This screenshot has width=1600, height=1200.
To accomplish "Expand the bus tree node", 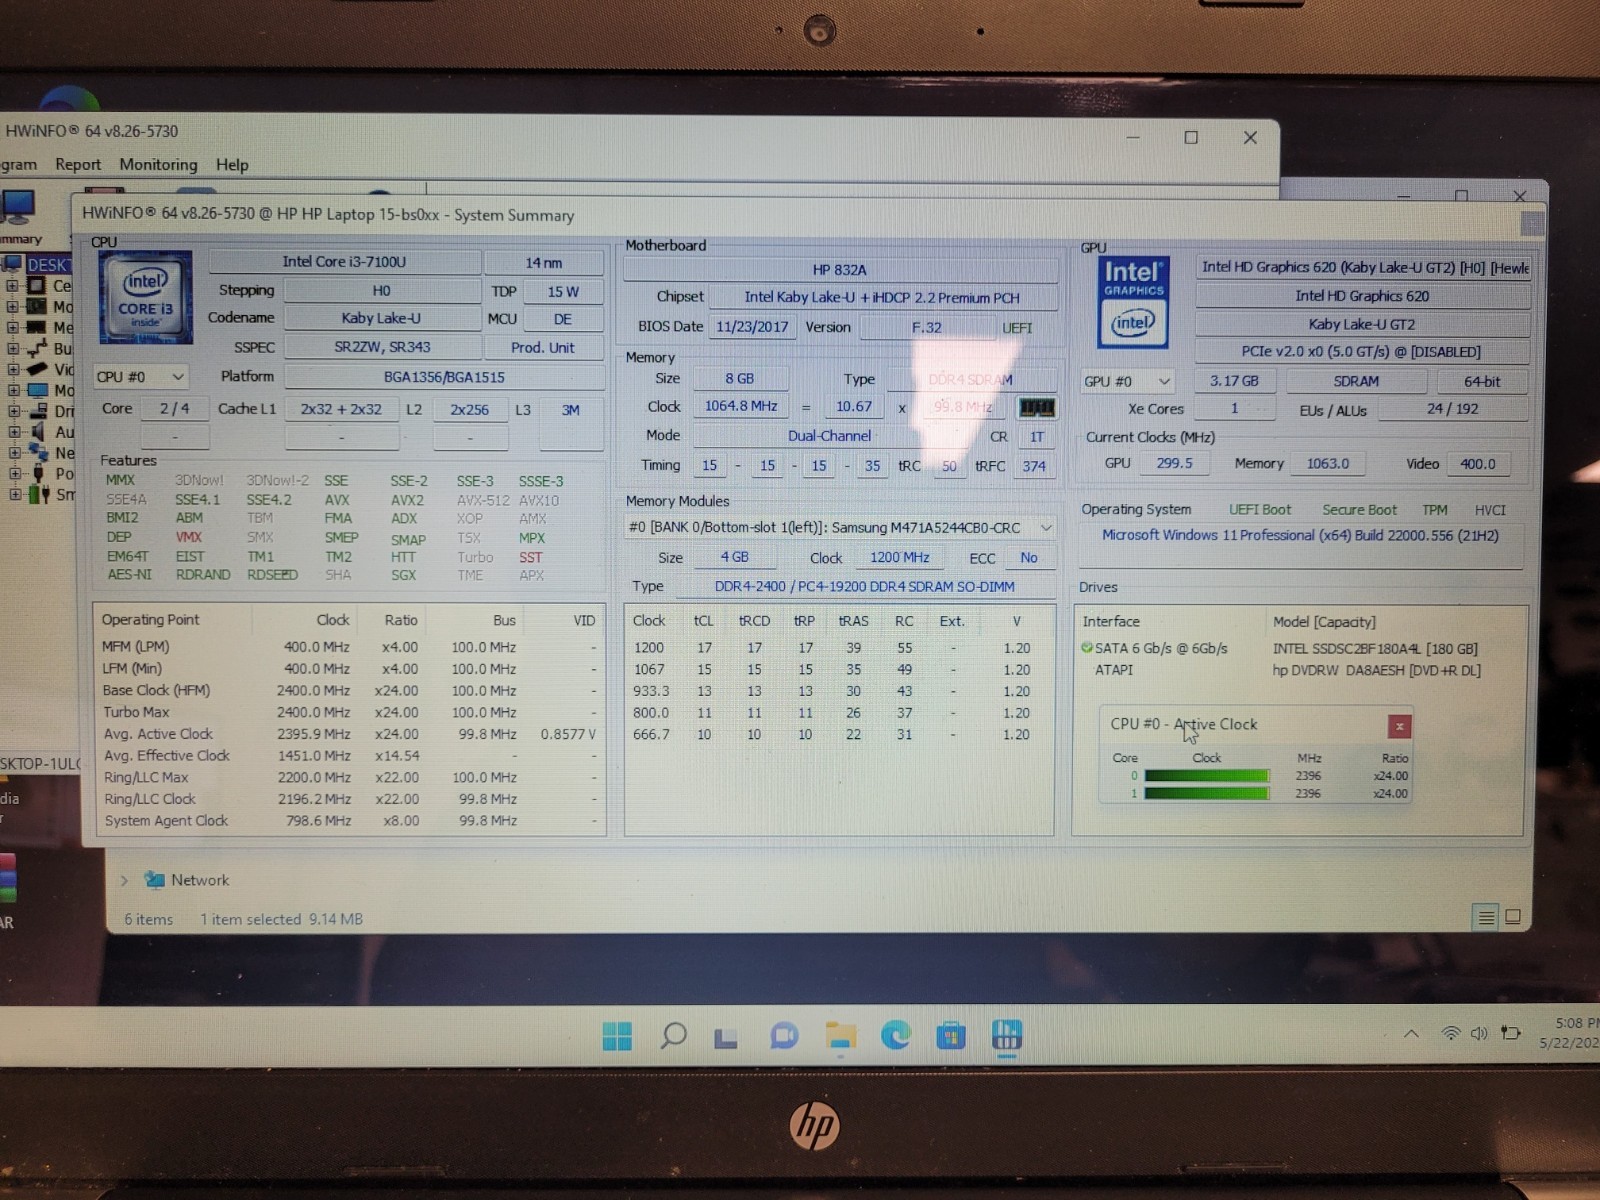I will tap(13, 349).
